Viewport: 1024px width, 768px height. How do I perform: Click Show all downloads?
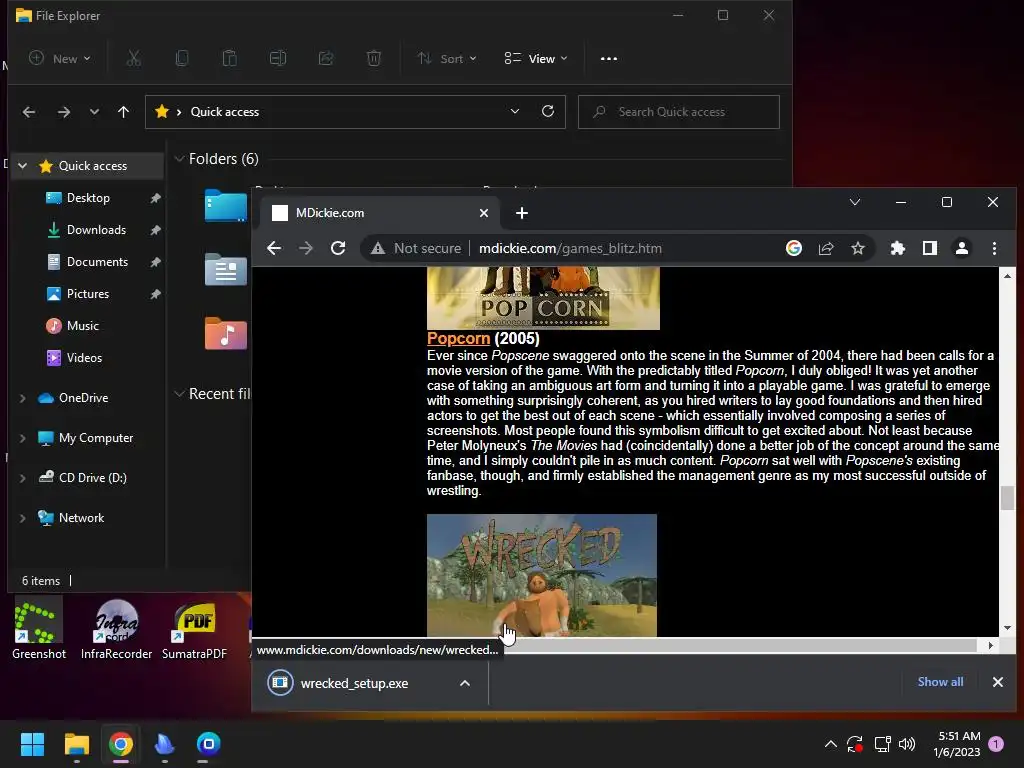click(940, 682)
